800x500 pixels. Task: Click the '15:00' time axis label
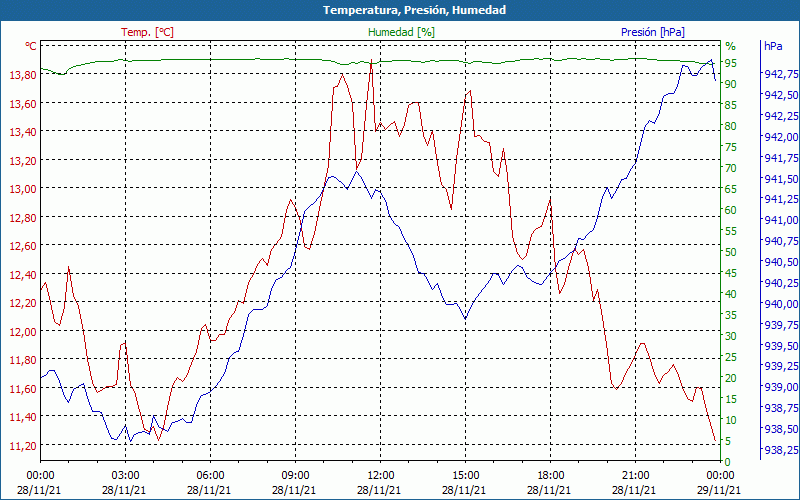click(465, 476)
